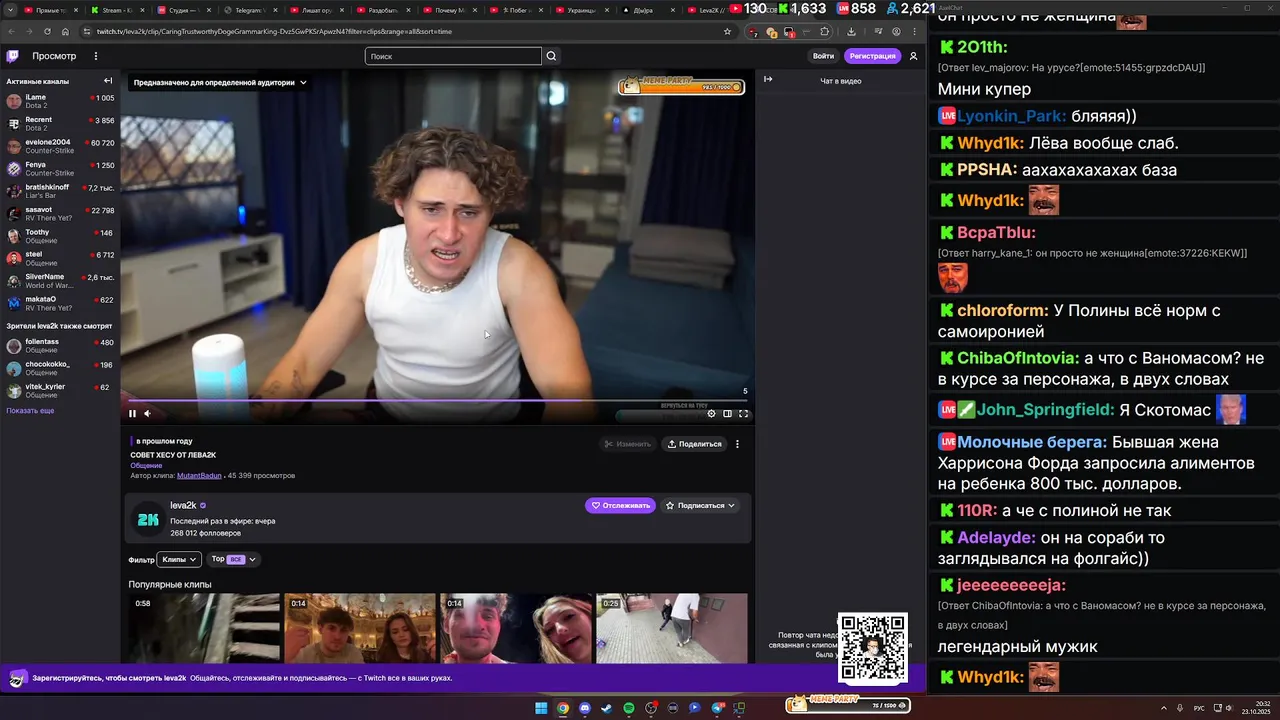Click the search magnifier button
This screenshot has height=720, width=1280.
tap(551, 56)
